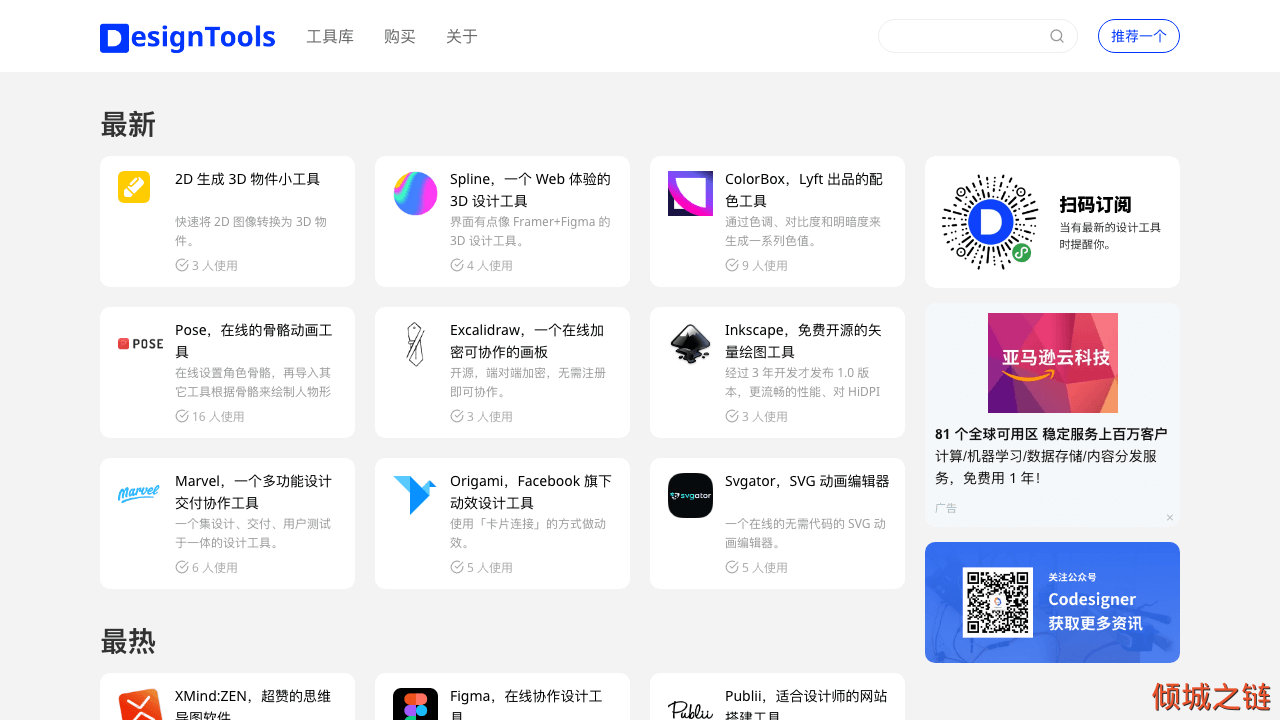Open the 购买 menu item
The width and height of the screenshot is (1280, 720).
400,37
